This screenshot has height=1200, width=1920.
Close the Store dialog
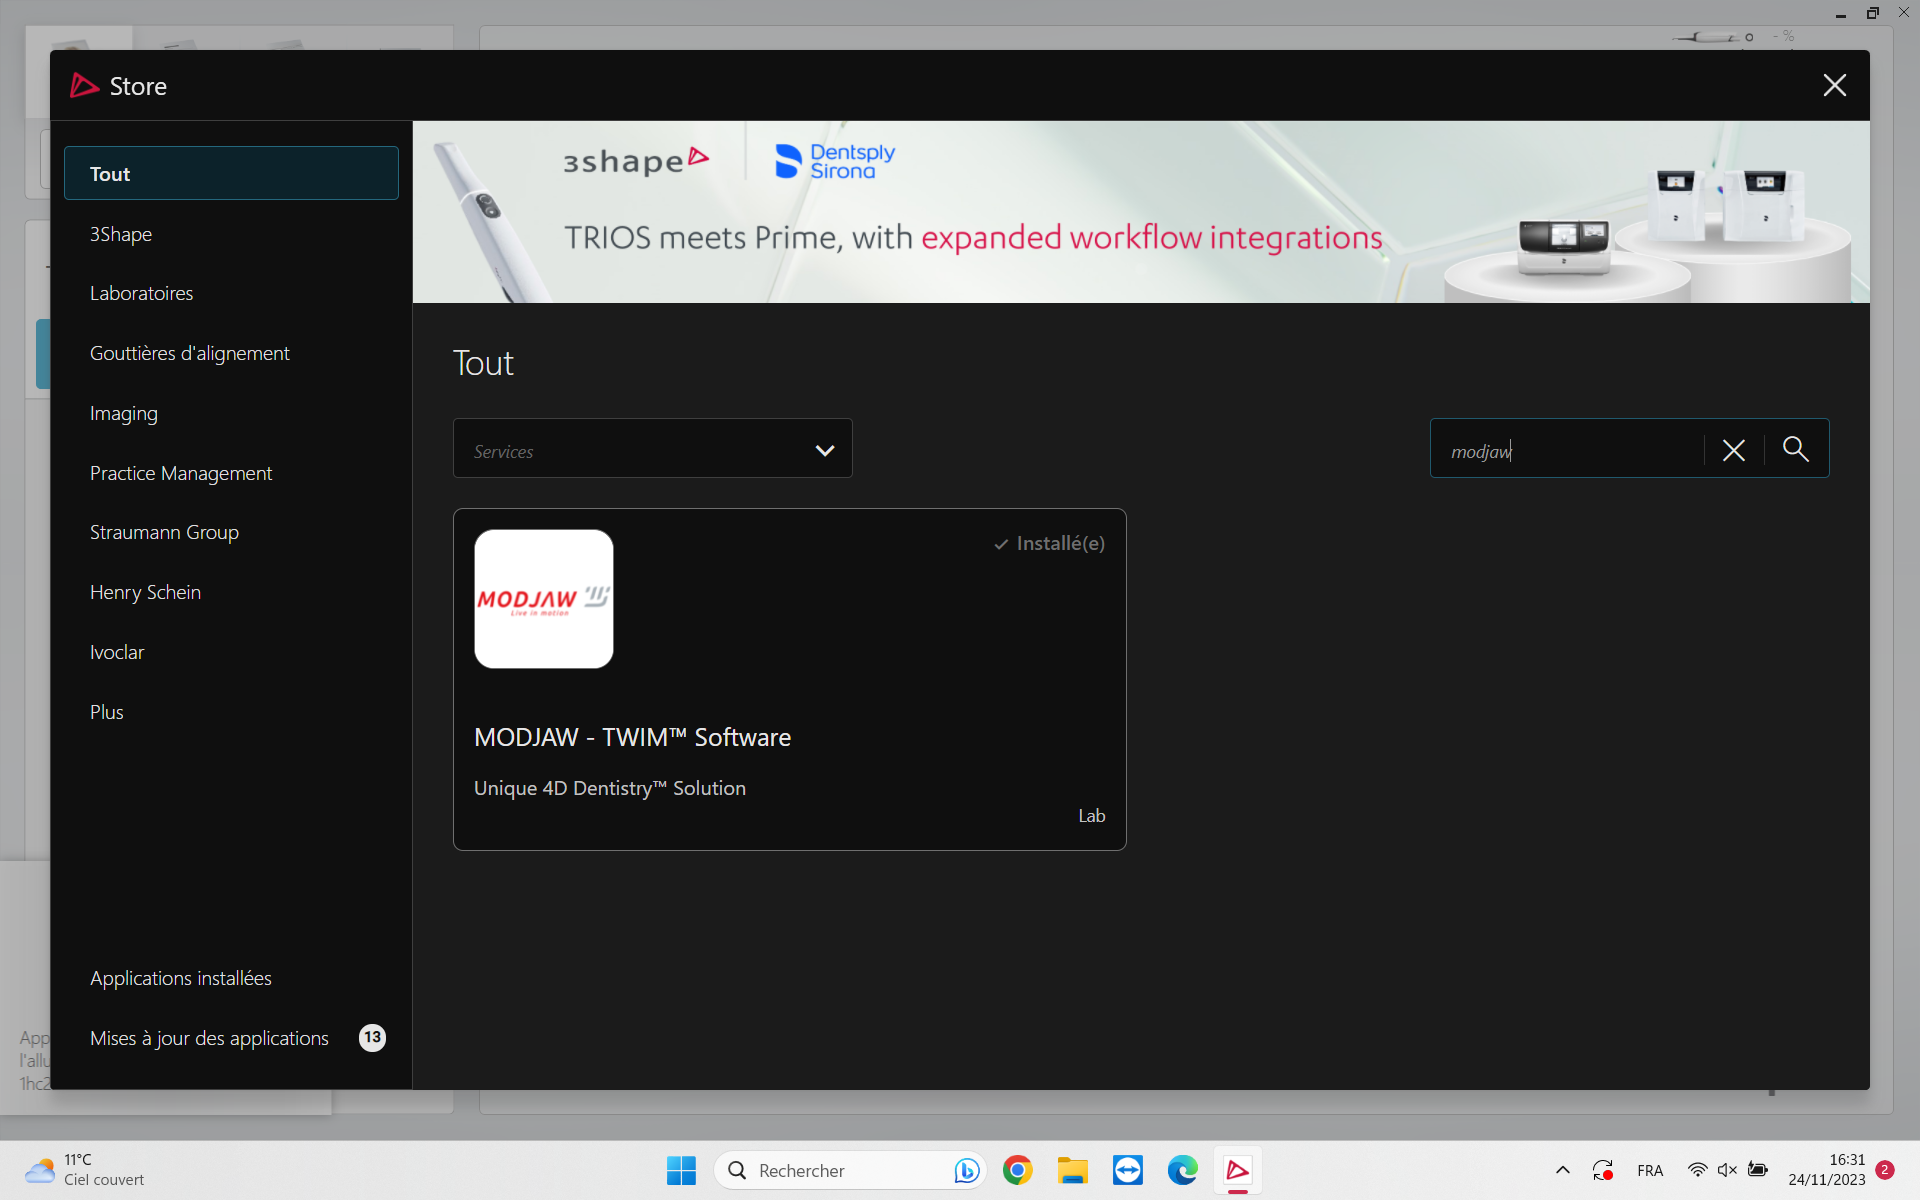tap(1833, 85)
